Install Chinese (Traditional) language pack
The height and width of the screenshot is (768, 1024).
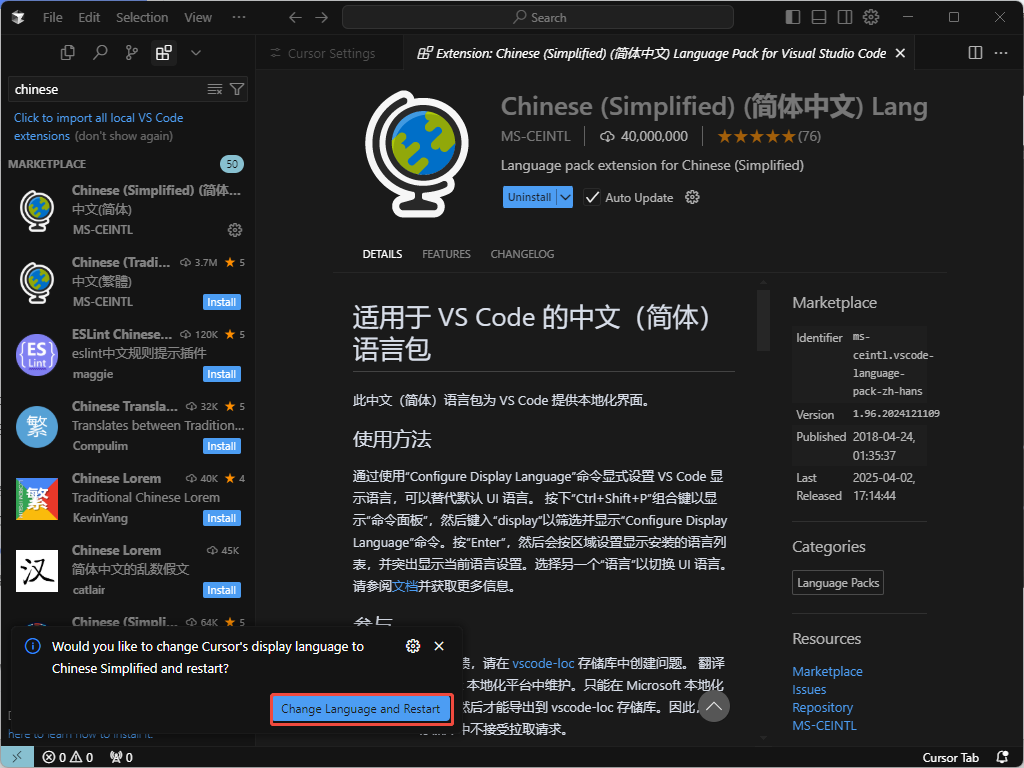coord(222,302)
